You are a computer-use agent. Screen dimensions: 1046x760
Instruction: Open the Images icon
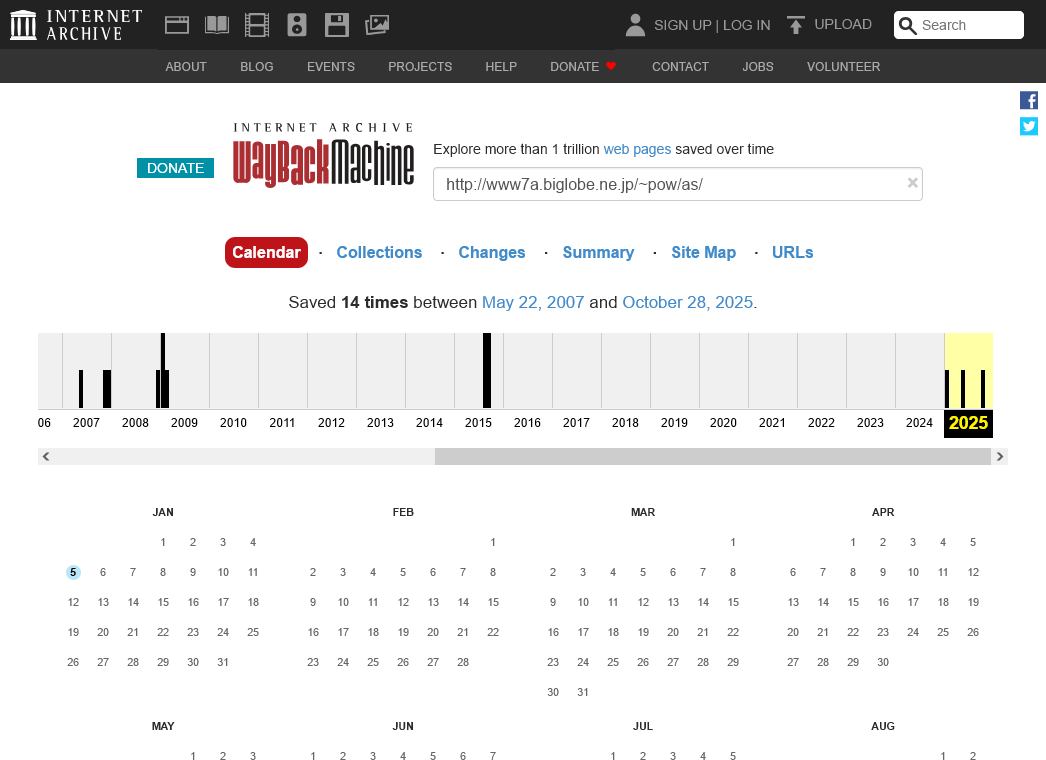click(x=377, y=25)
